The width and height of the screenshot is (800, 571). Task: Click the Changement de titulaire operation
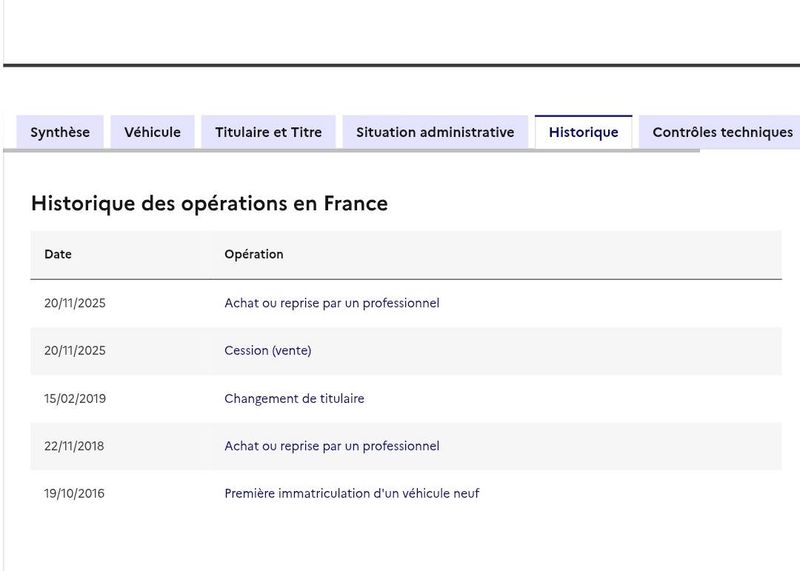tap(294, 399)
